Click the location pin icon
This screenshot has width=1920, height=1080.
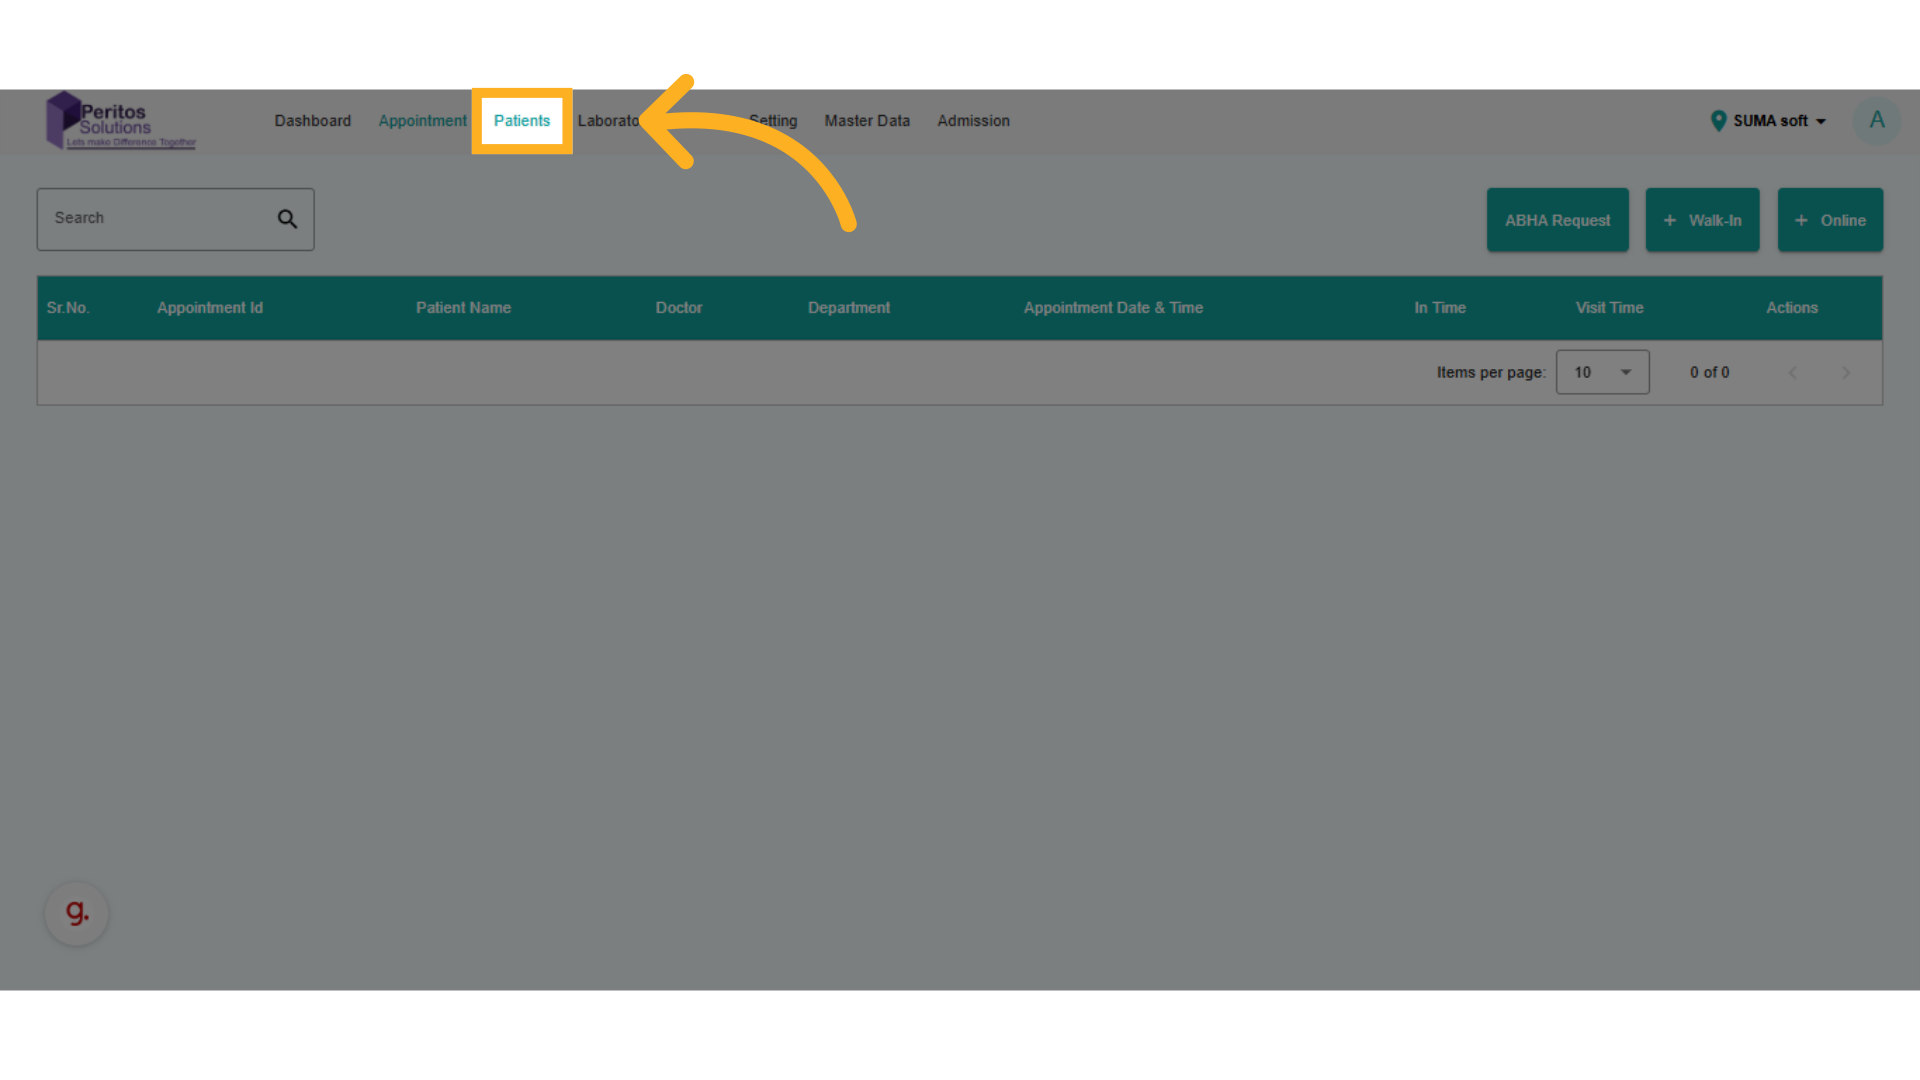click(x=1718, y=121)
